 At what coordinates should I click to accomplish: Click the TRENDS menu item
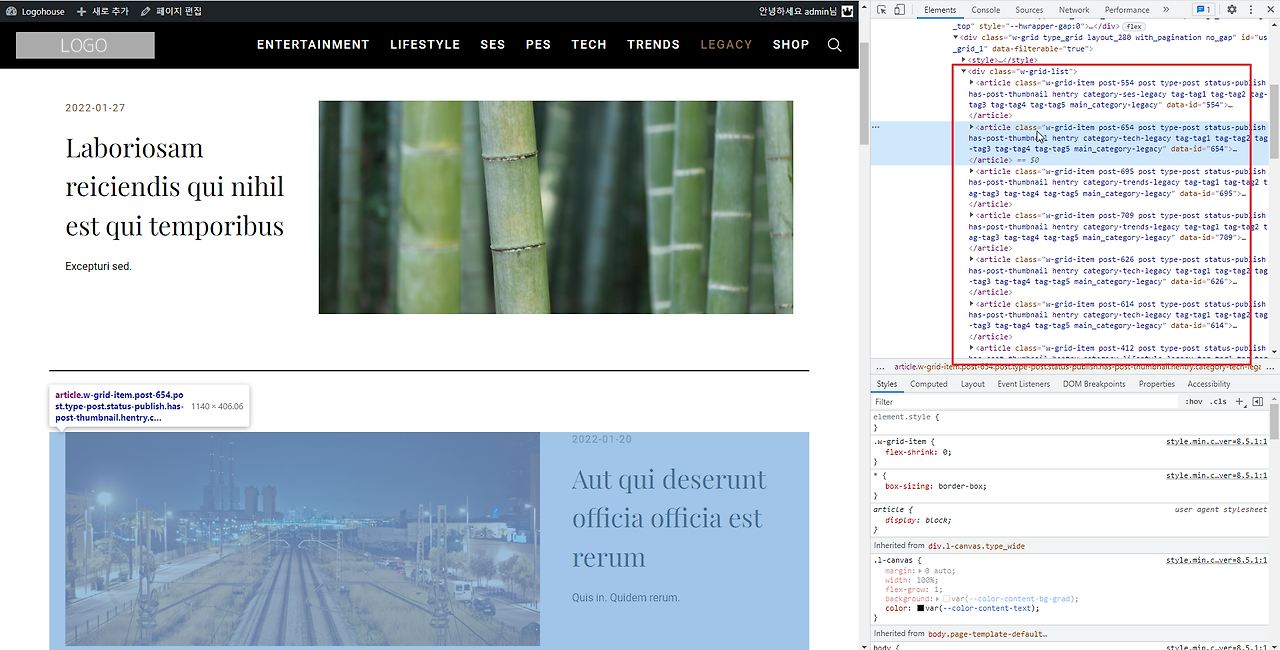click(x=654, y=44)
